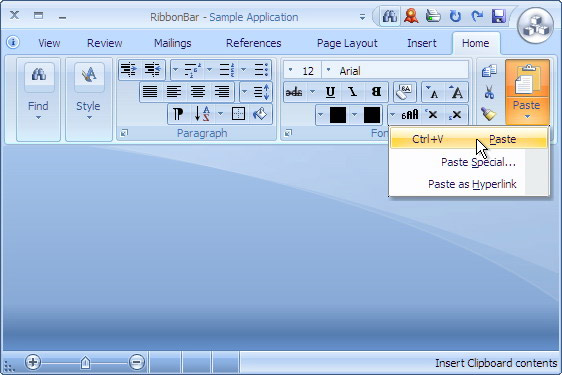Viewport: 562px width, 375px height.
Task: Click the Undo arrow in quick access toolbar
Action: 455,16
